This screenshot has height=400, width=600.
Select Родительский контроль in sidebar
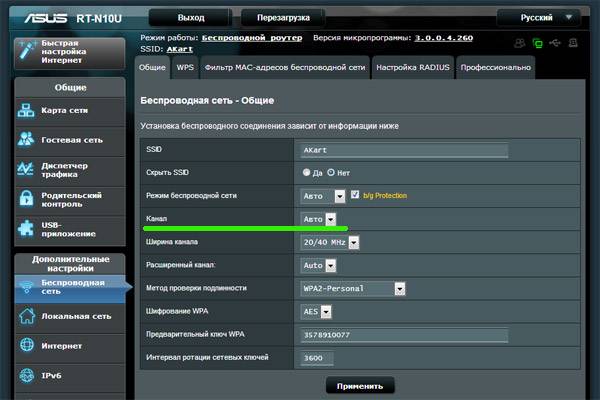[70, 199]
